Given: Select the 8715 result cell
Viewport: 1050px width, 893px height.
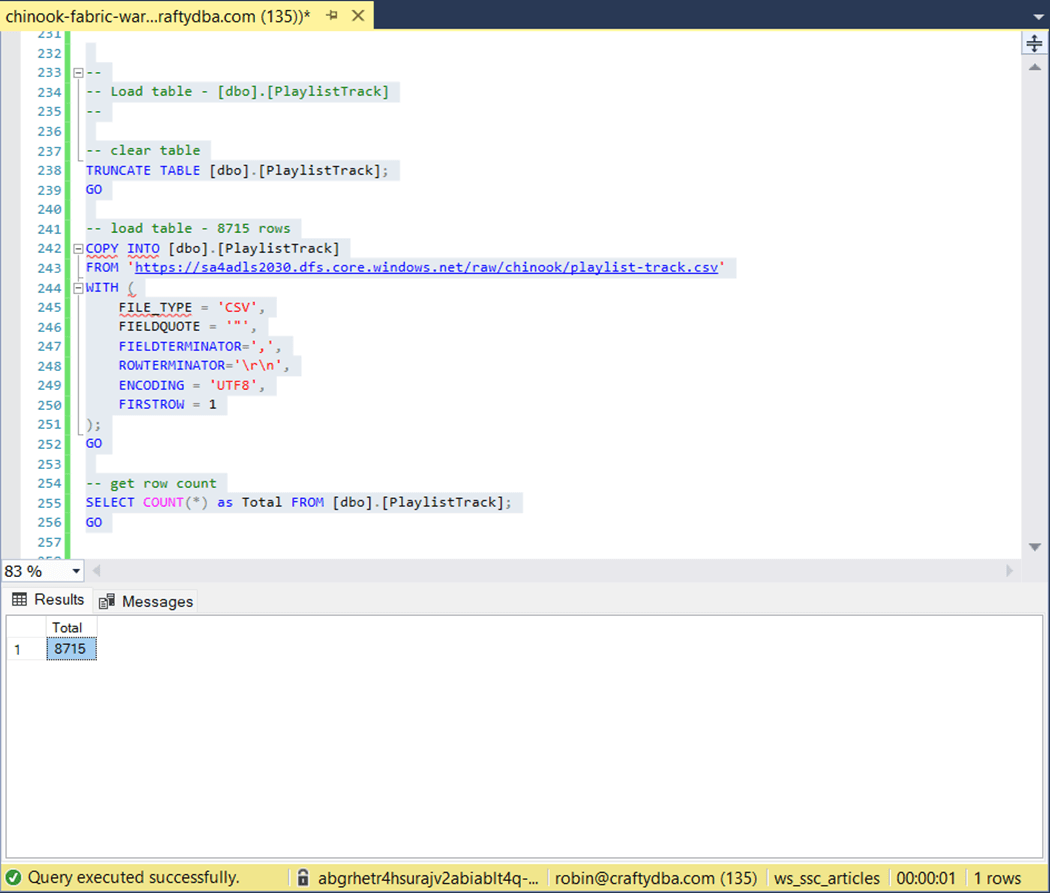Looking at the screenshot, I should click(x=71, y=650).
